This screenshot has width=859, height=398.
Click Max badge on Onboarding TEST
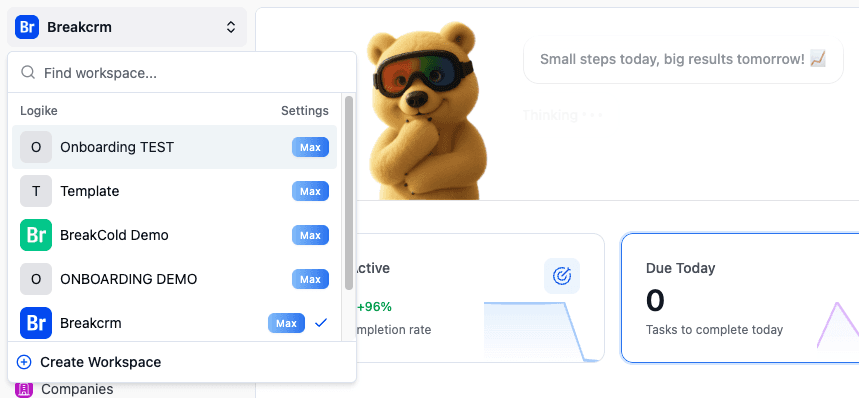(310, 147)
